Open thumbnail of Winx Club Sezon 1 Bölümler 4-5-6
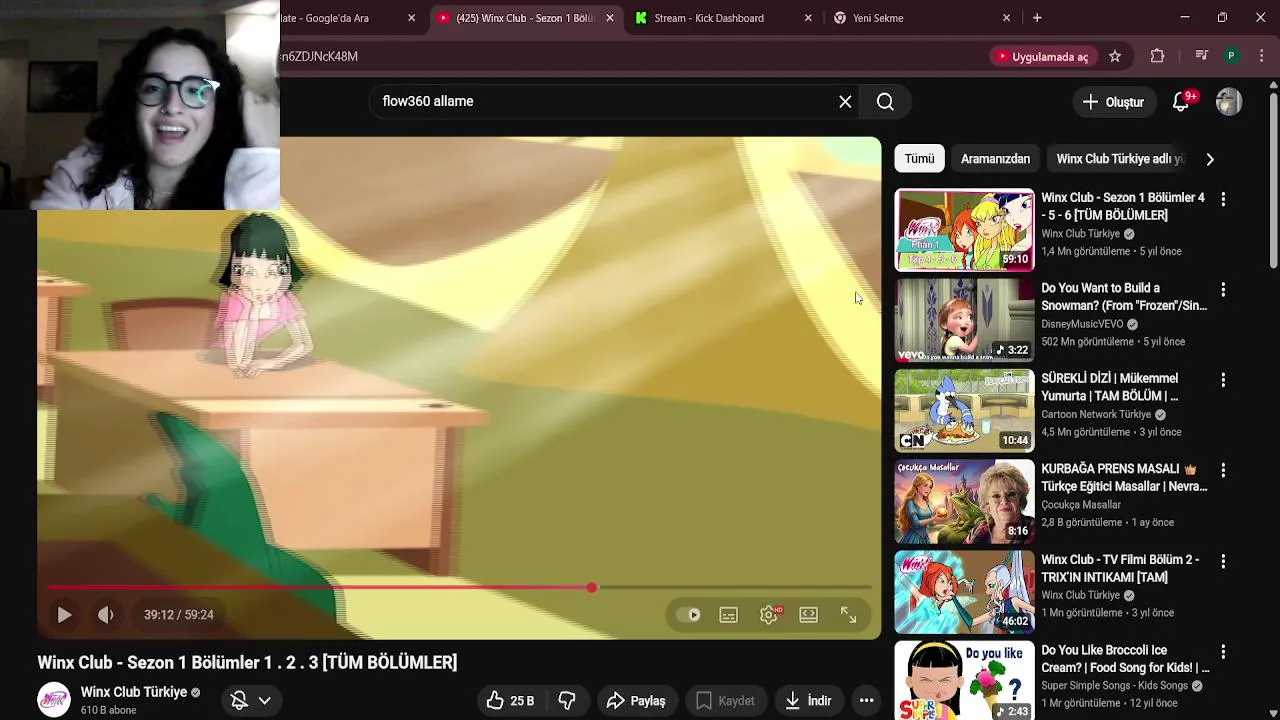Image resolution: width=1280 pixels, height=720 pixels. [x=964, y=230]
